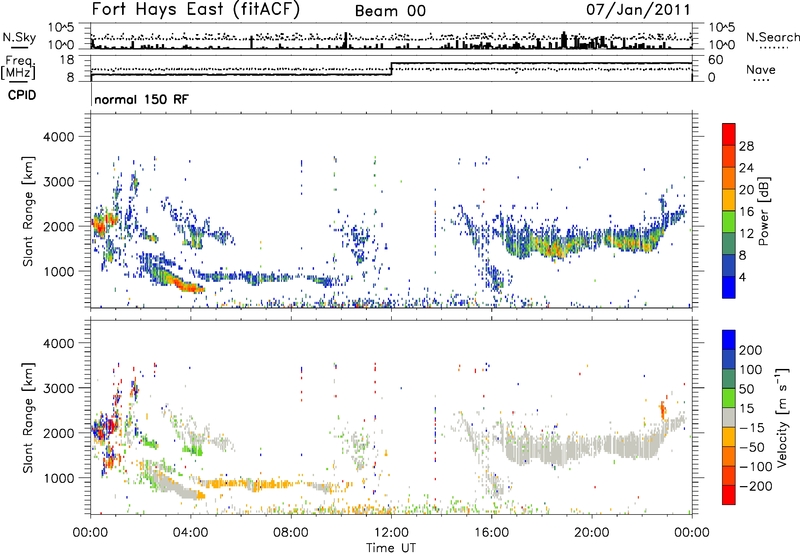Click the 'Beam 00' label
Screen dimensions: 800x554
point(390,11)
